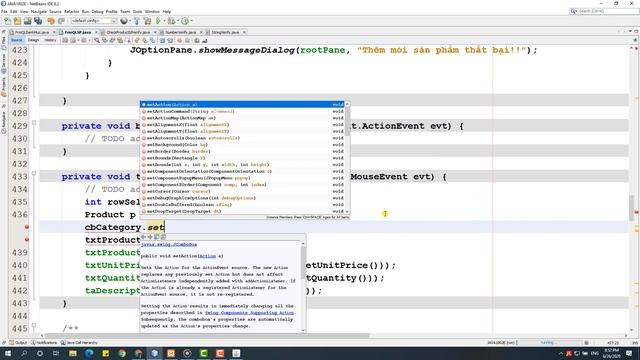The height and width of the screenshot is (360, 640).
Task: Open the Navigate menu
Action: [x=39, y=11]
